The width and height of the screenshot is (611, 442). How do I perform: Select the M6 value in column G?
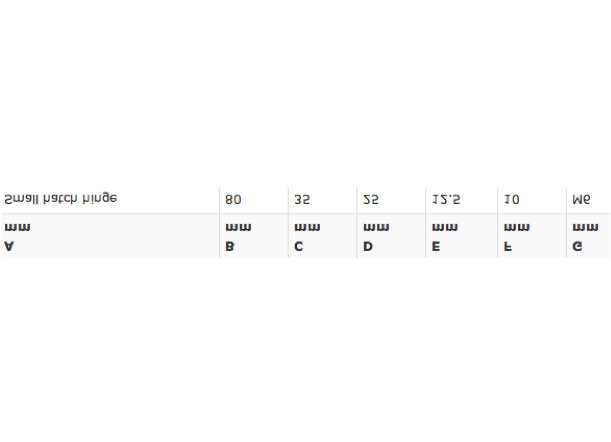coord(581,200)
